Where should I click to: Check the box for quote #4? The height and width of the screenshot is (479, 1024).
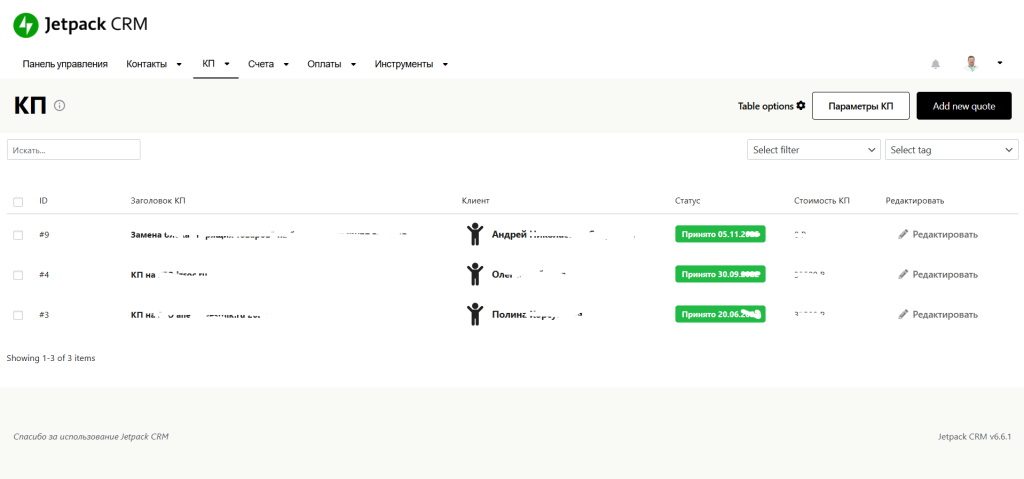point(18,275)
